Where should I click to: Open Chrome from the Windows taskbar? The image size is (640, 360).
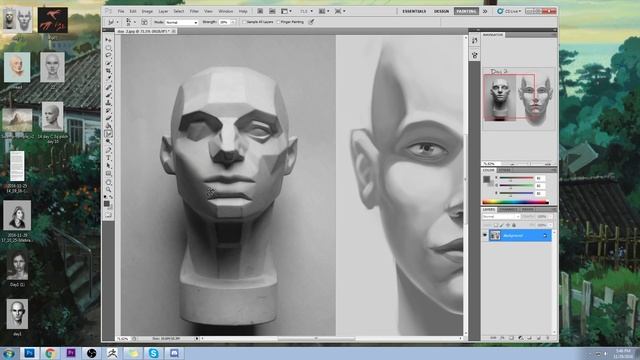(x=50, y=353)
